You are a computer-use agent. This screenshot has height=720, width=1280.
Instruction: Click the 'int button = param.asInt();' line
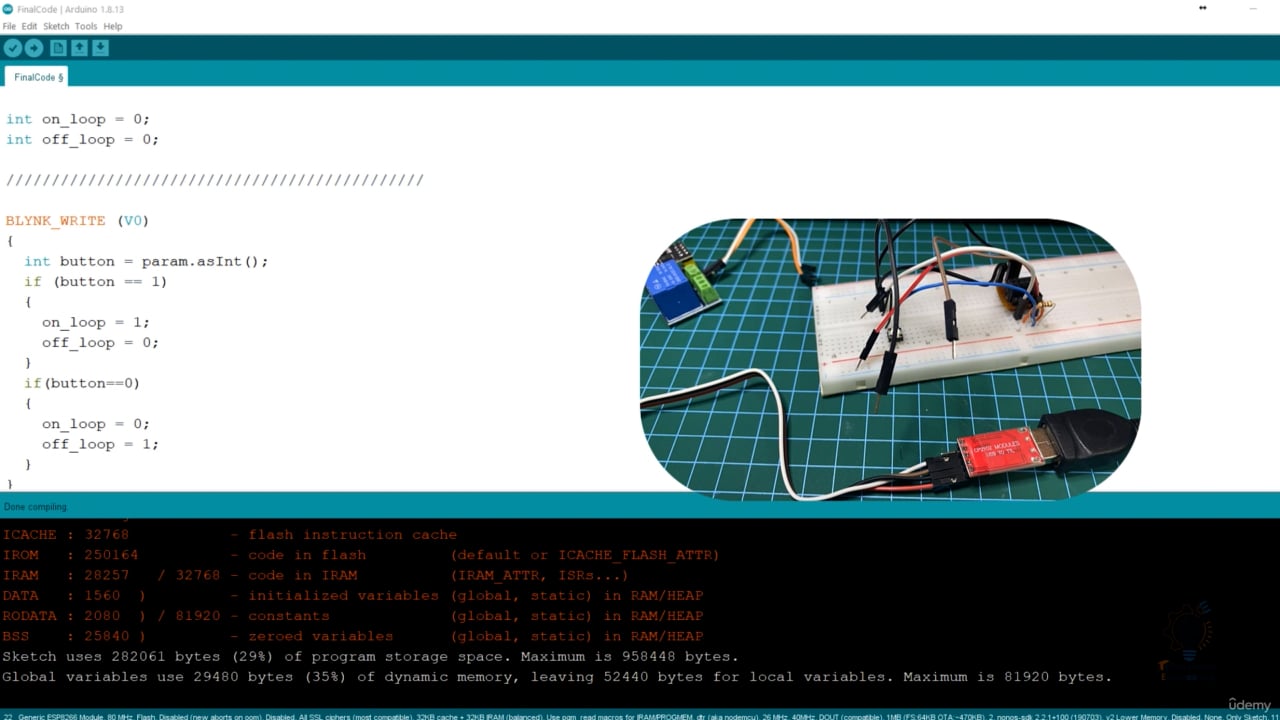tap(146, 261)
